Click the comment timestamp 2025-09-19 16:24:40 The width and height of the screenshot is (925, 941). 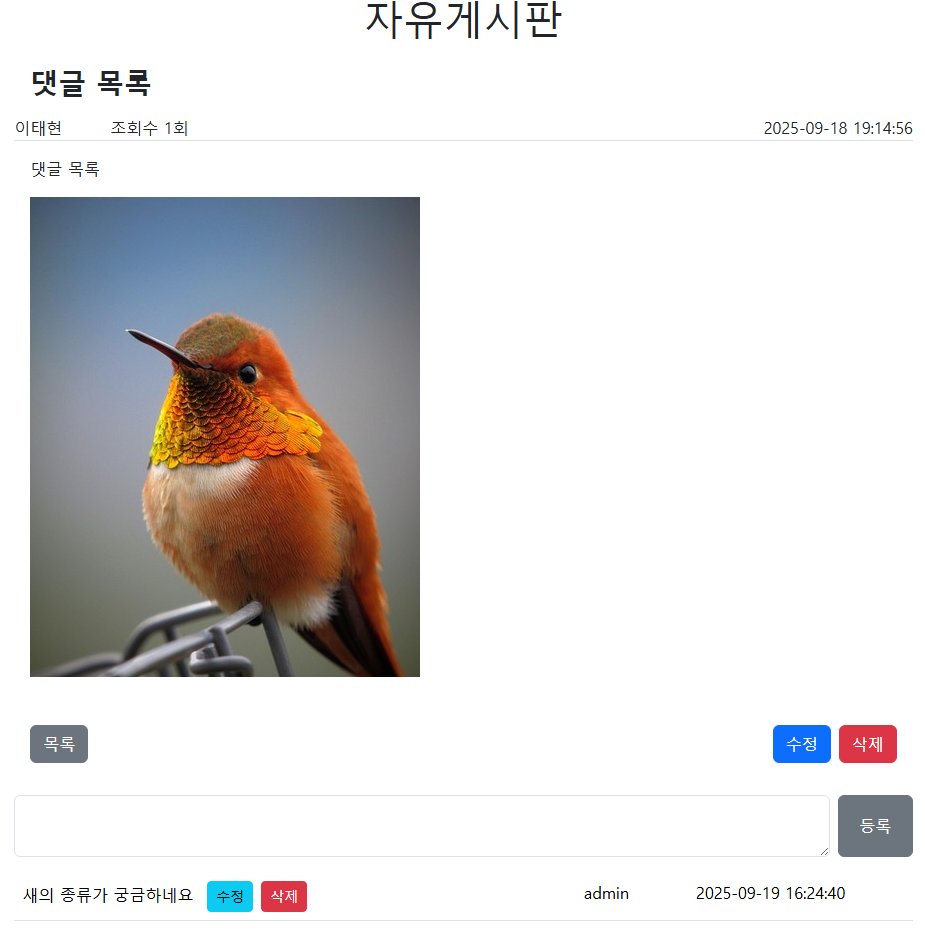[x=770, y=894]
